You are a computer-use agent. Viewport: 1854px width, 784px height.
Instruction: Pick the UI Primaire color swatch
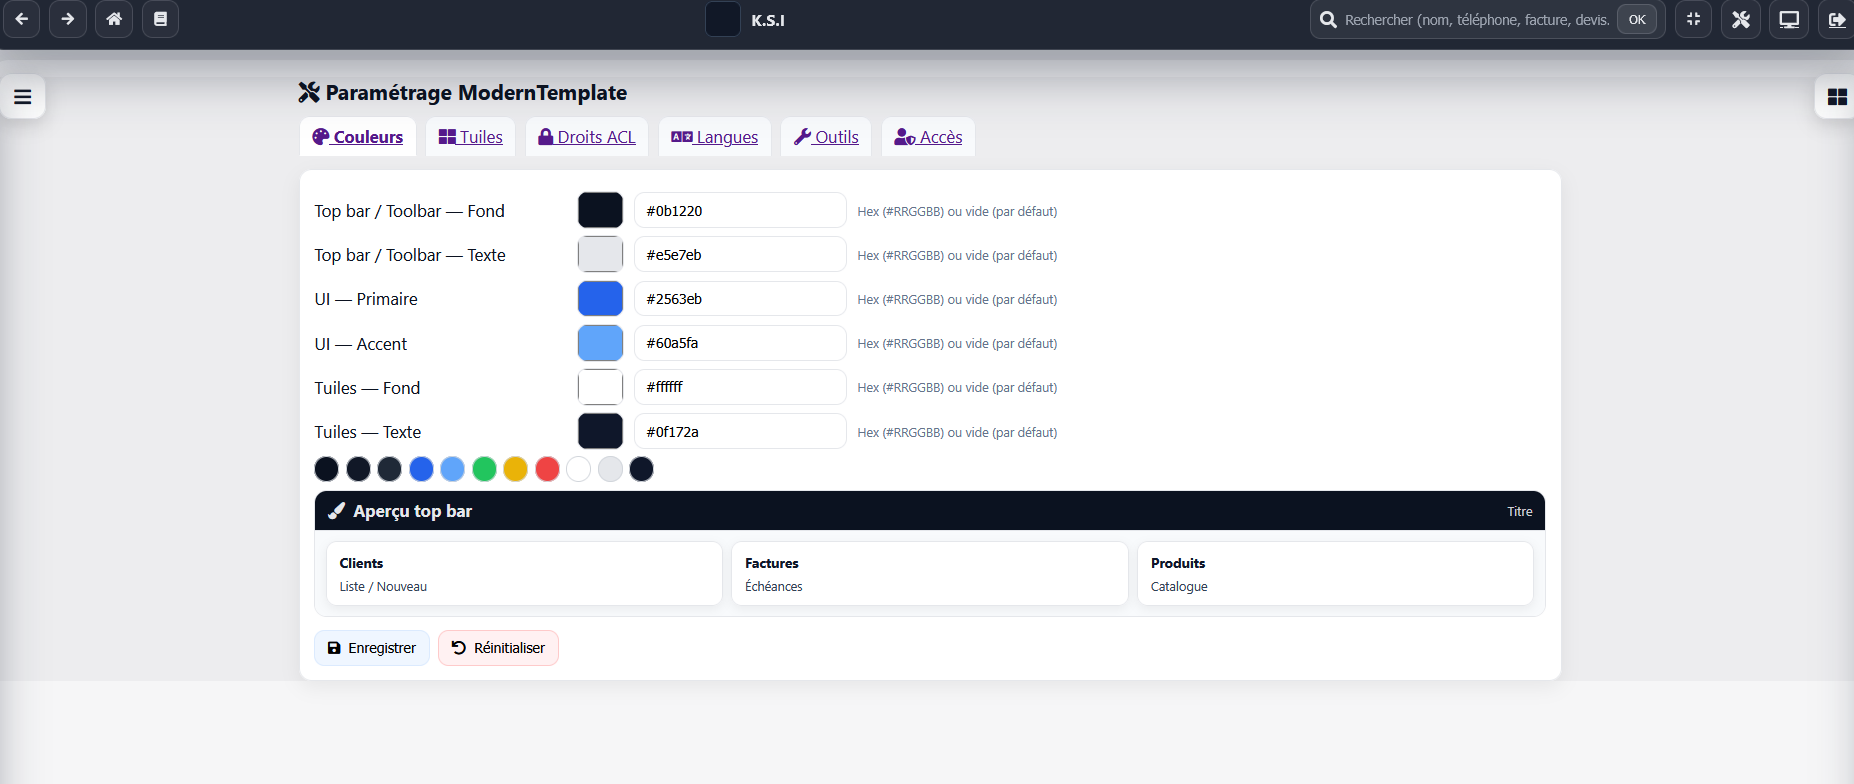tap(600, 298)
